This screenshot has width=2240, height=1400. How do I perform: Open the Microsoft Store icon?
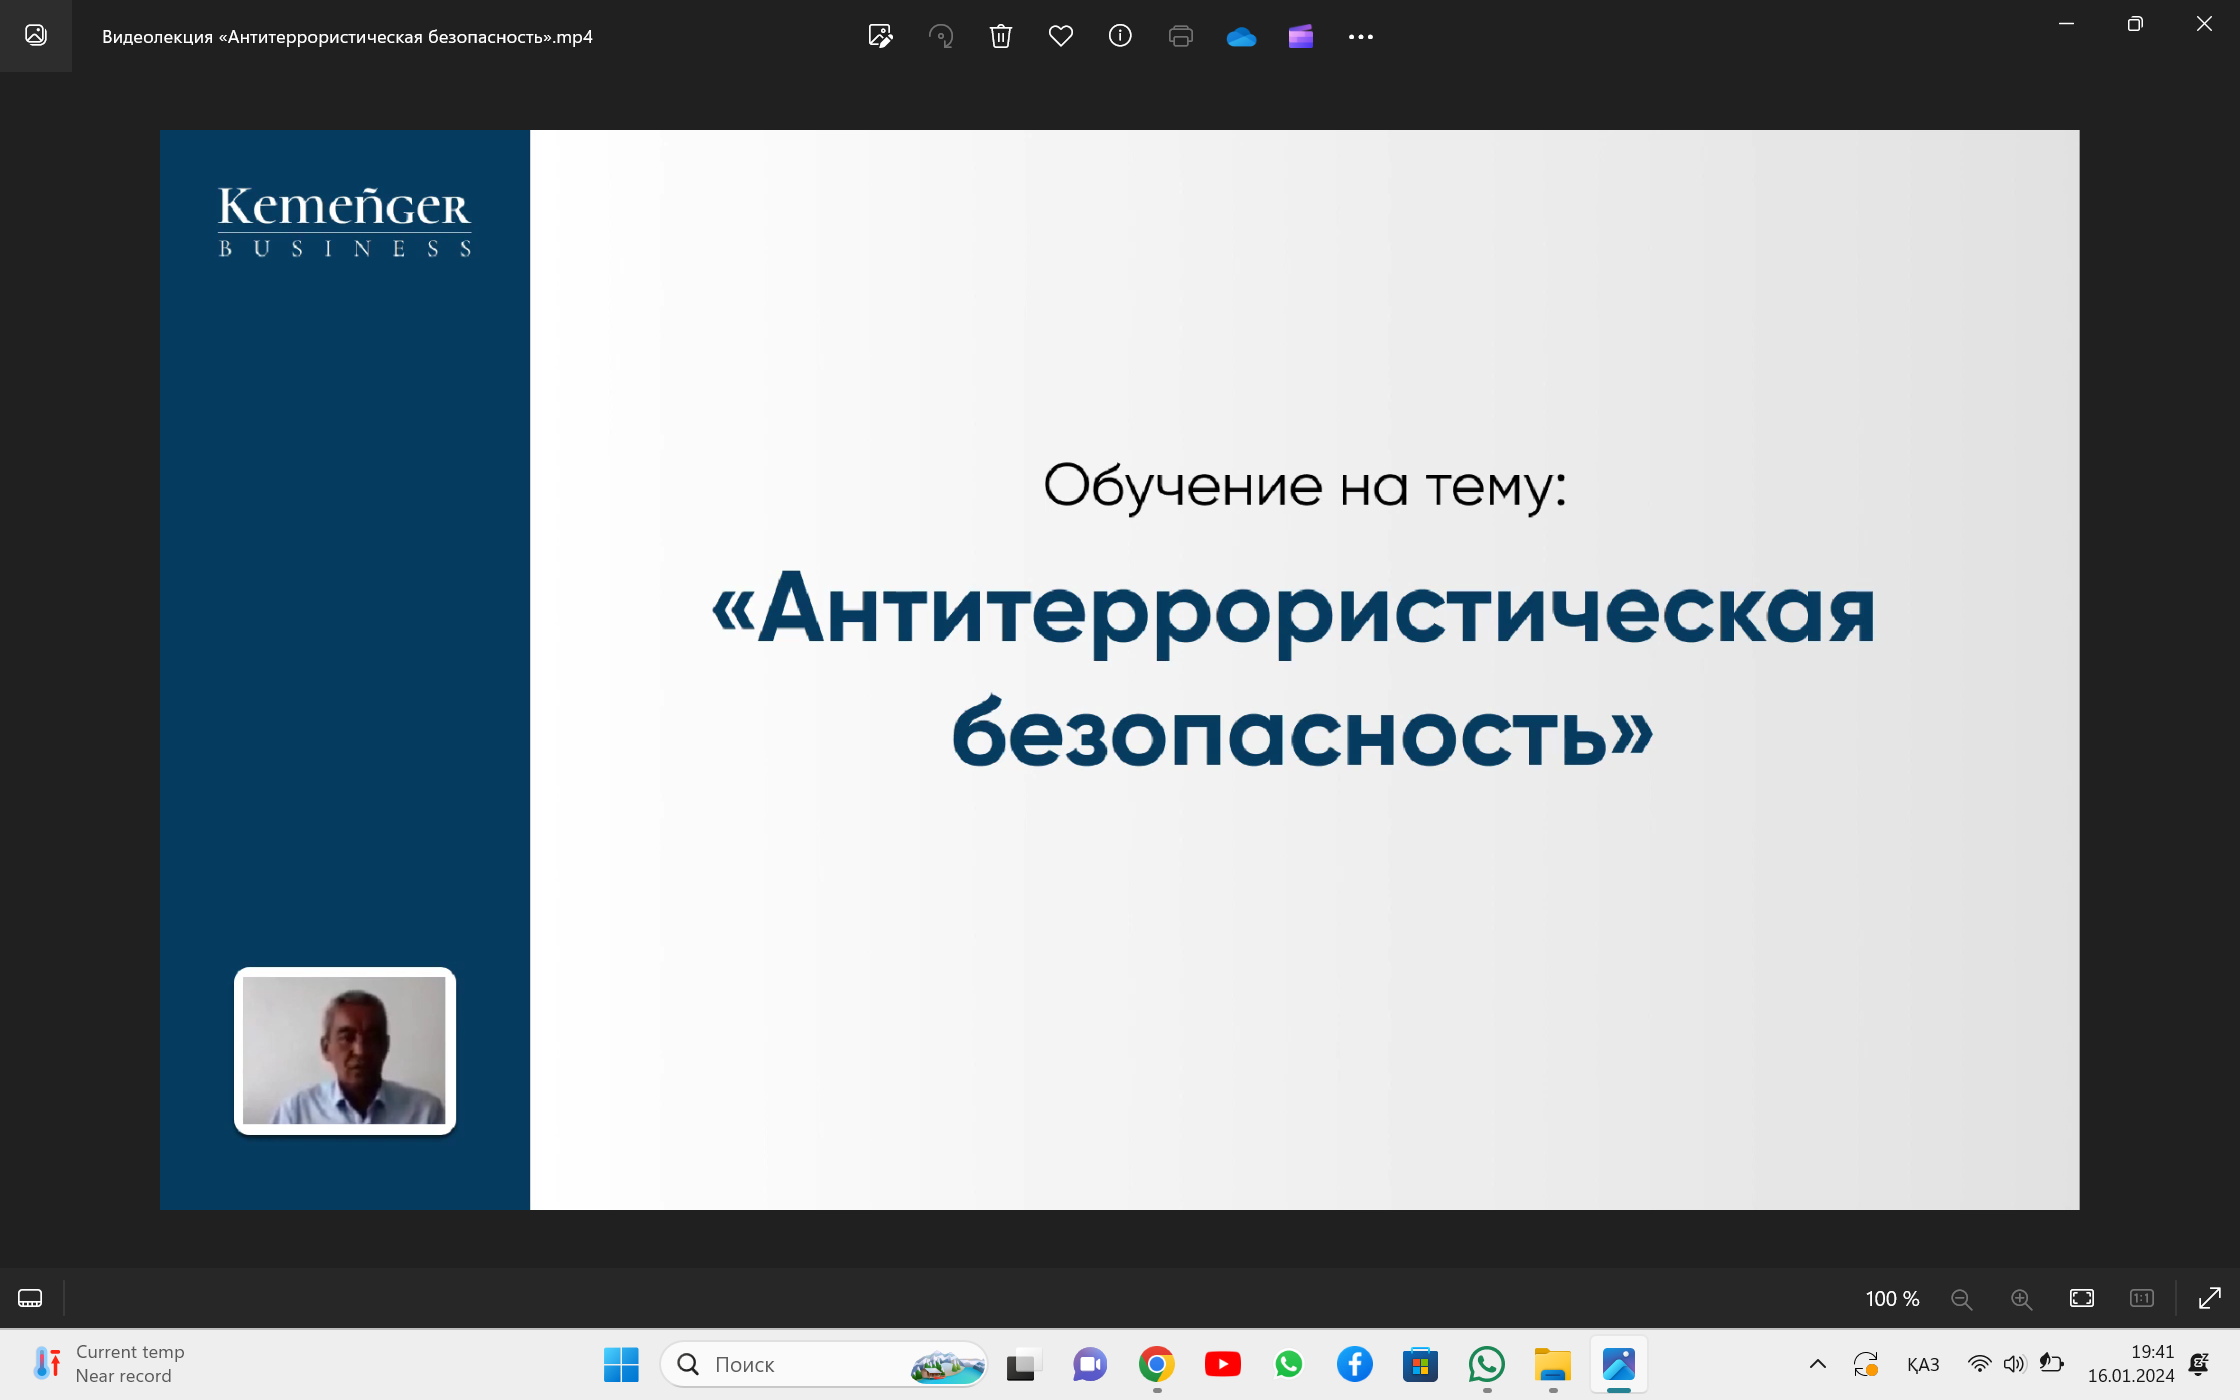1420,1364
